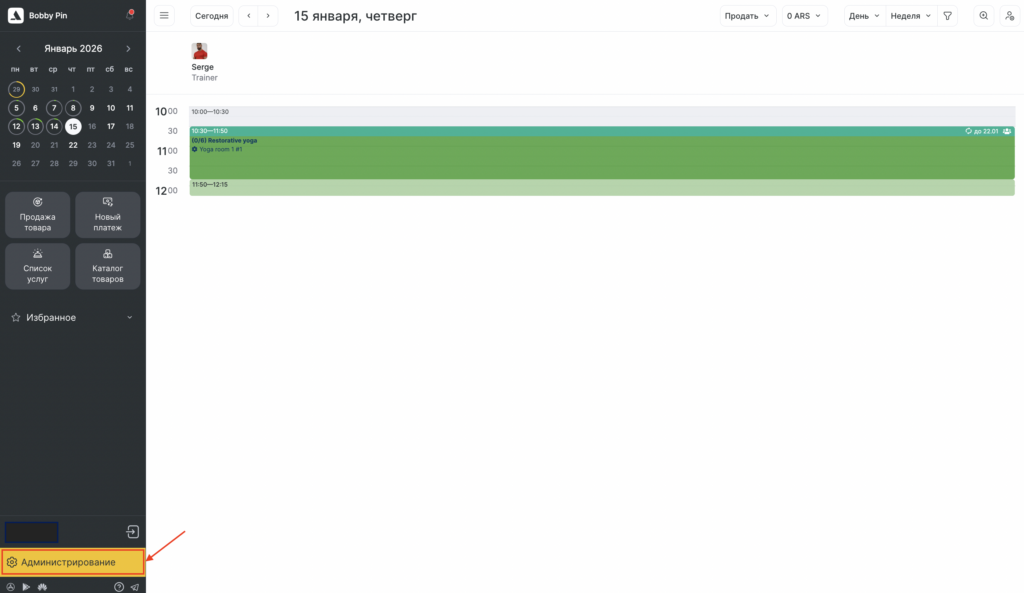
Task: Go to next month in mini calendar
Action: pyautogui.click(x=128, y=49)
